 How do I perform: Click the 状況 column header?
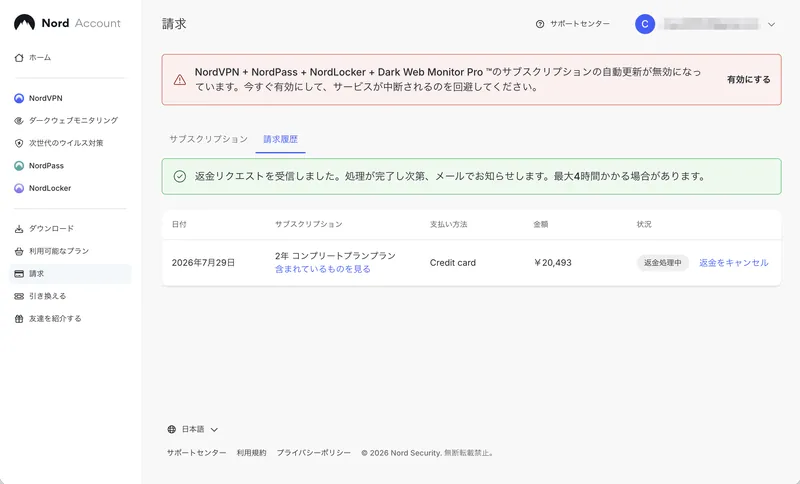[x=644, y=224]
